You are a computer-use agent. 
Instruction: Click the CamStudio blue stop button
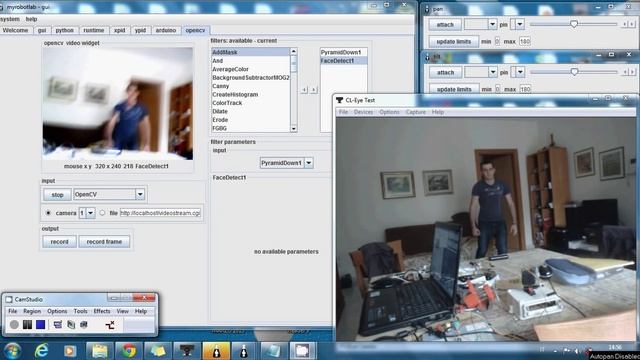tap(40, 324)
